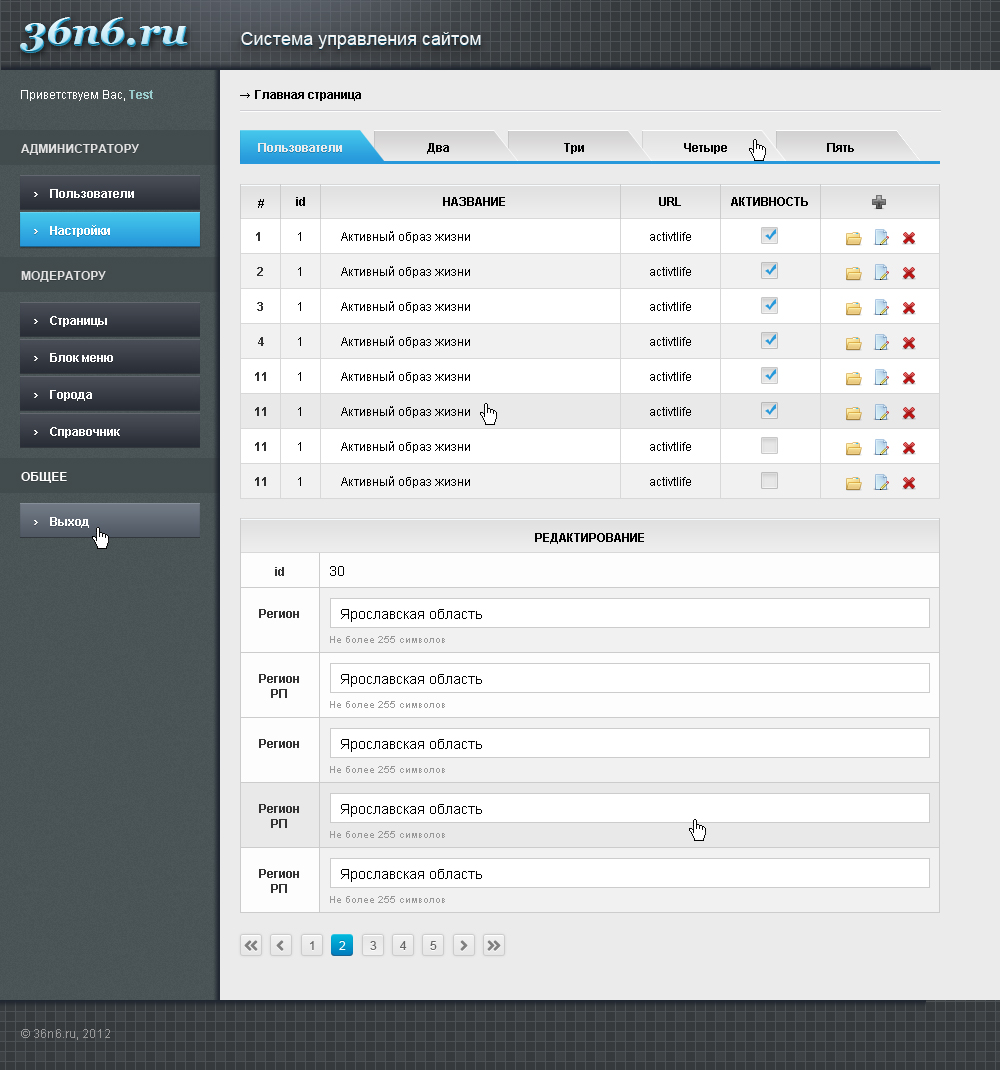Open folder icon in row 2
Viewport: 1000px width, 1070px height.
tap(853, 273)
